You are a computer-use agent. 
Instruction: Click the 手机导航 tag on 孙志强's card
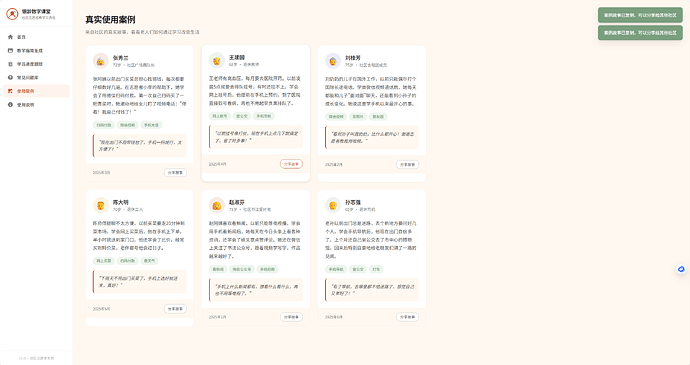point(336,269)
